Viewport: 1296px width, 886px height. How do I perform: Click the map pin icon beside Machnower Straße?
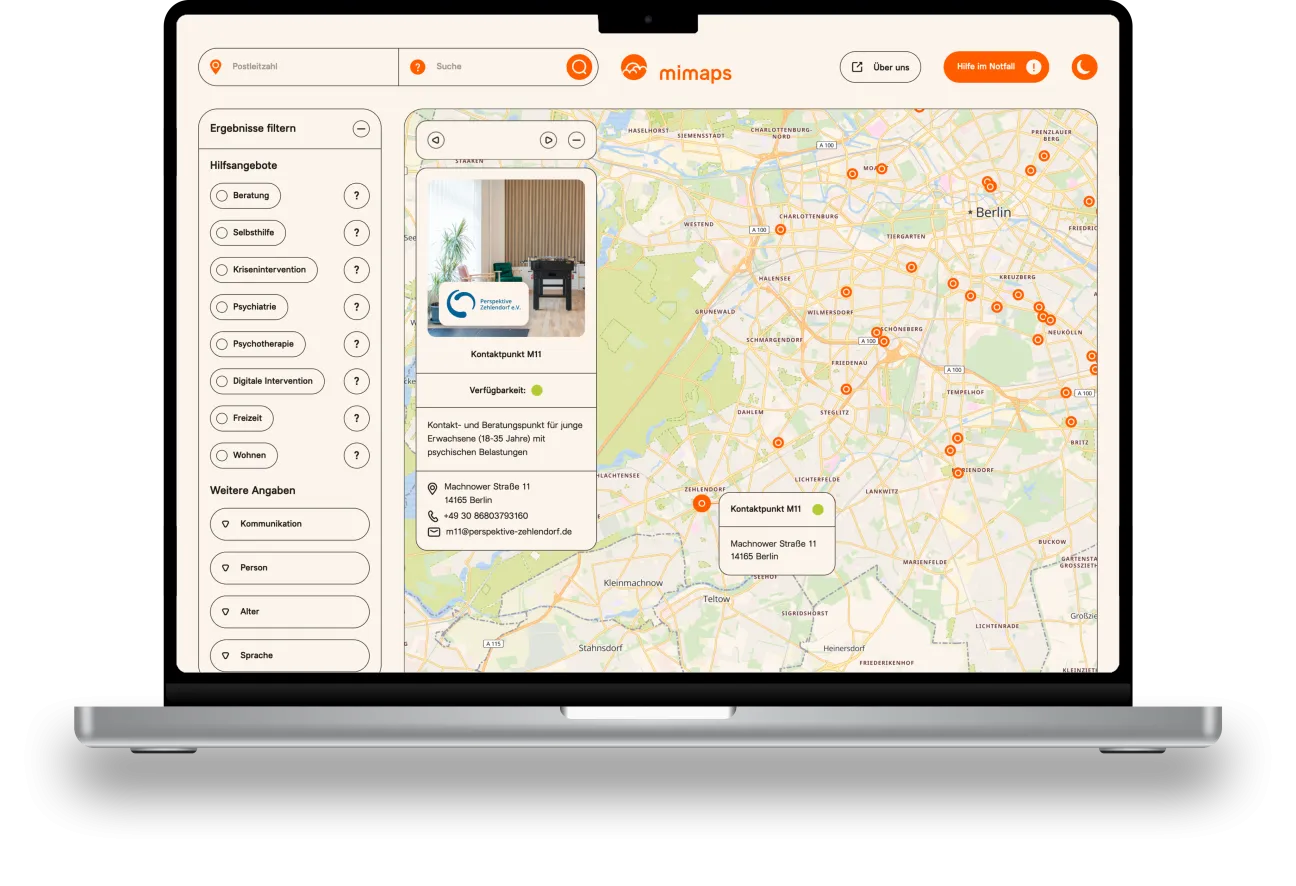[x=433, y=488]
